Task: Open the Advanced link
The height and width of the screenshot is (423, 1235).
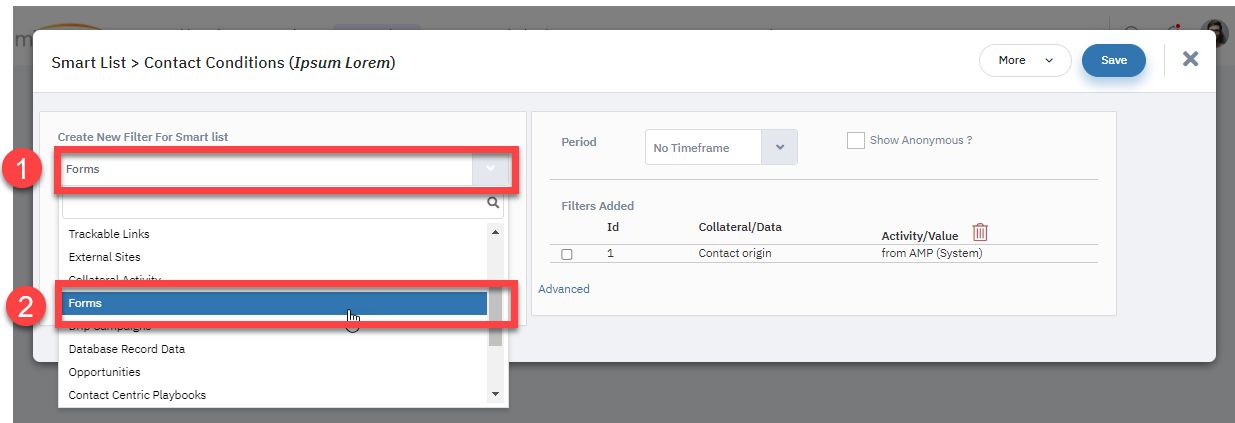Action: click(564, 289)
